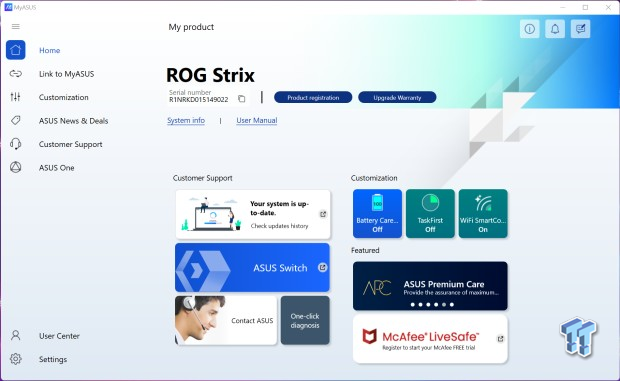The image size is (620, 381).
Task: Click the McAfee LiveSafe external link icon
Action: point(500,339)
